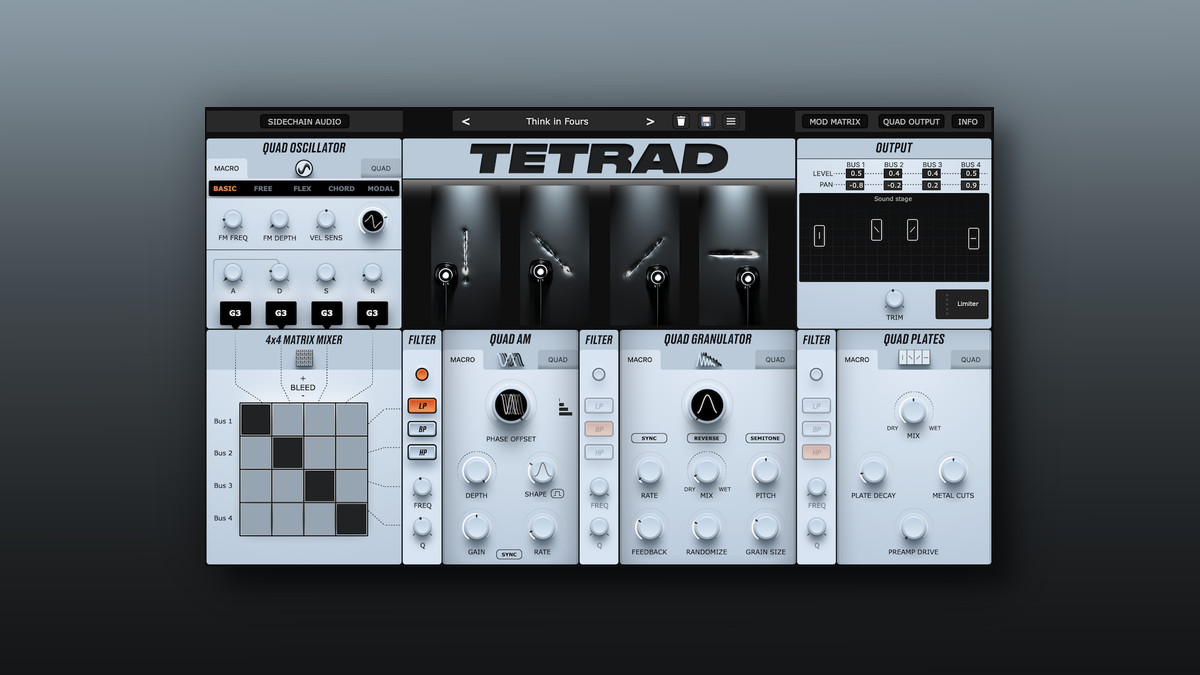Select Bus 1 marker in Sound stage
The width and height of the screenshot is (1200, 675).
(x=819, y=235)
